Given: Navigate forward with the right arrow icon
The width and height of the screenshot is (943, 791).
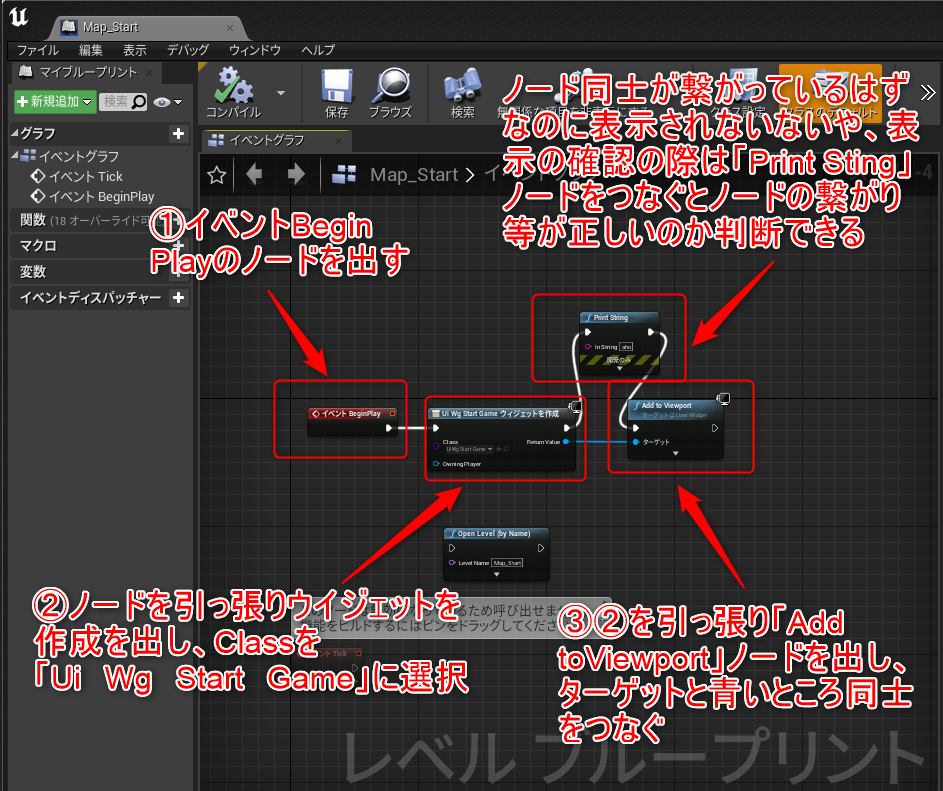Looking at the screenshot, I should (x=296, y=175).
